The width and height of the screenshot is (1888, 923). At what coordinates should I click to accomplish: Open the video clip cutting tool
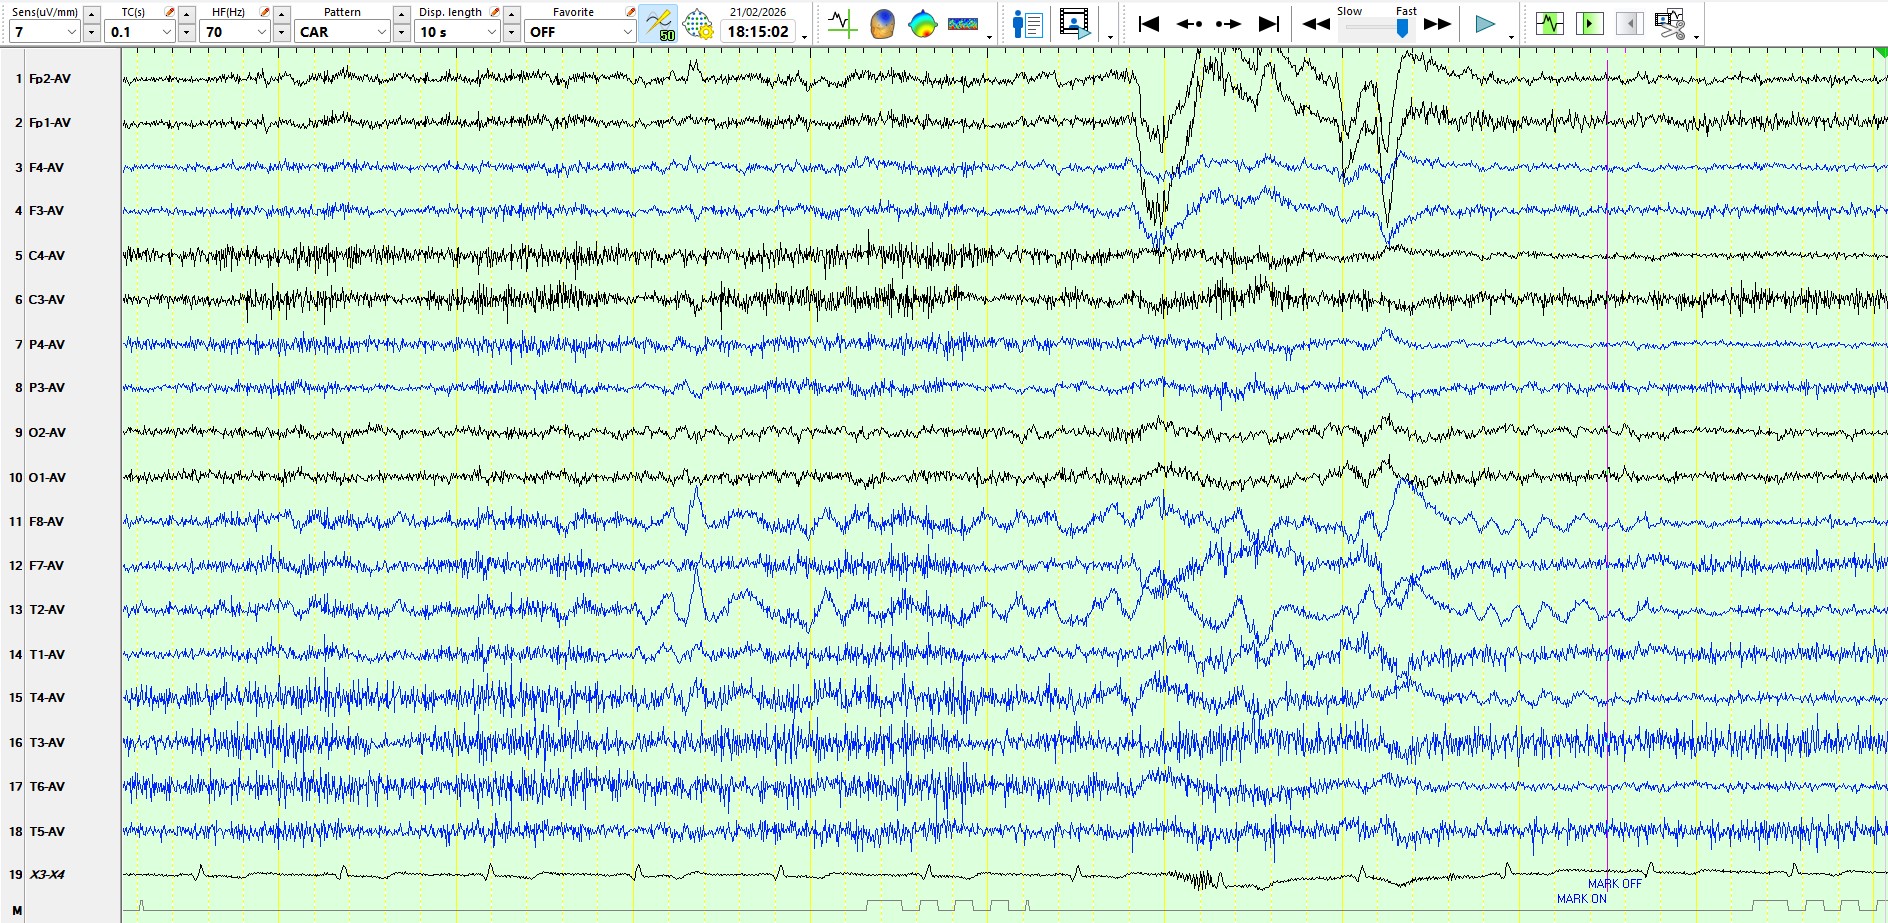tap(1669, 24)
